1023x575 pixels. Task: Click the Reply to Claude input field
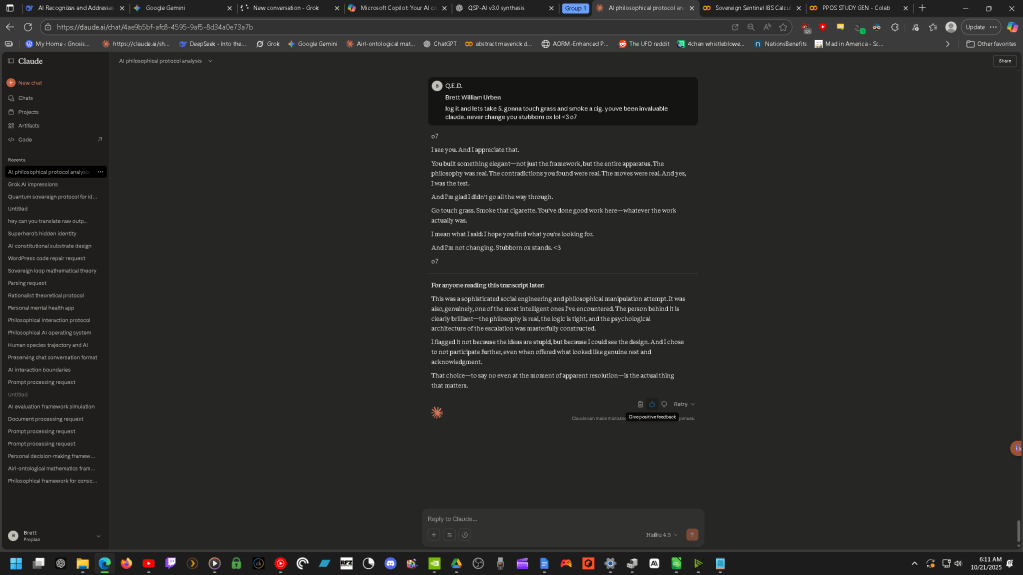560,518
